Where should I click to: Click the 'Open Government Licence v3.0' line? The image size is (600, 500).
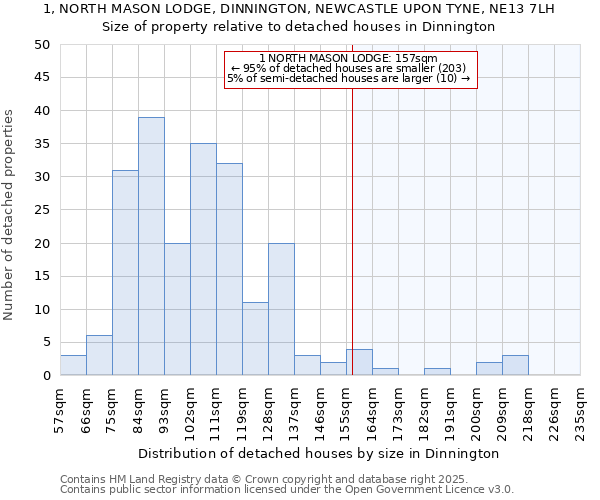click(x=287, y=489)
